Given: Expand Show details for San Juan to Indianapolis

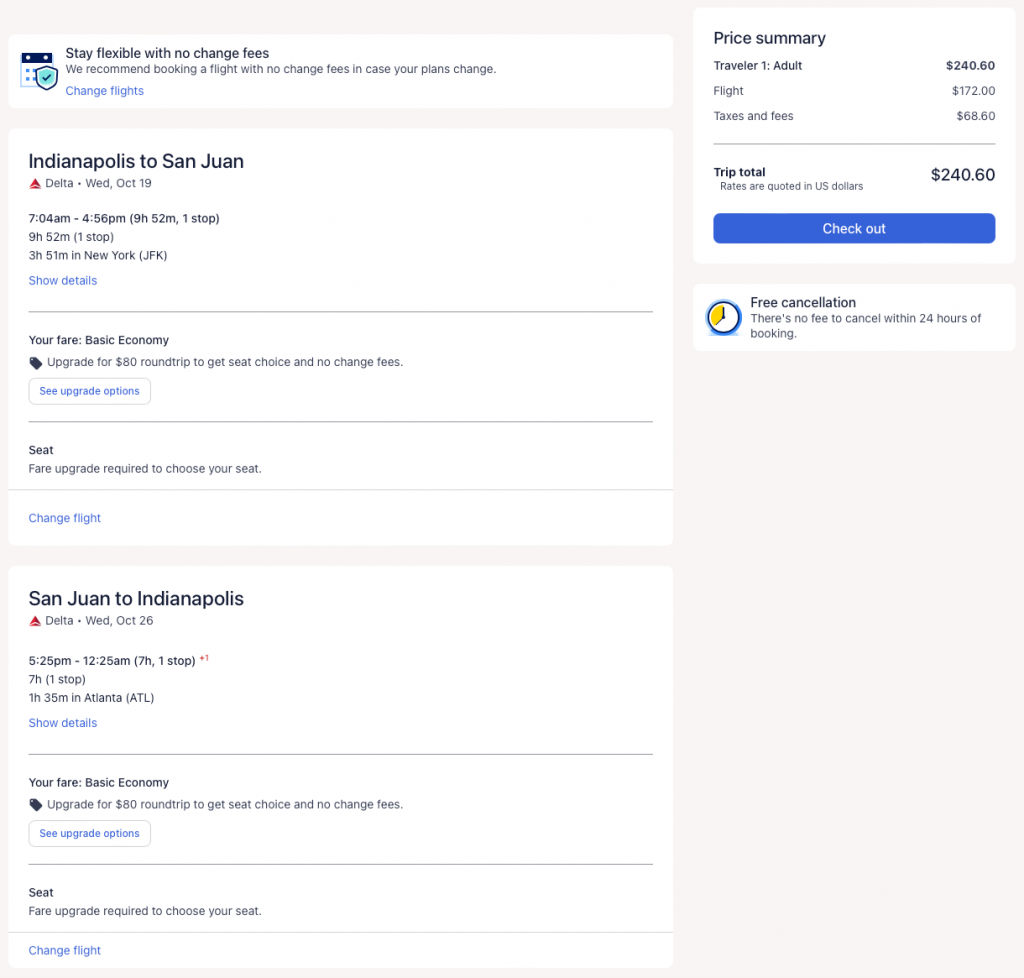Looking at the screenshot, I should click(x=63, y=723).
